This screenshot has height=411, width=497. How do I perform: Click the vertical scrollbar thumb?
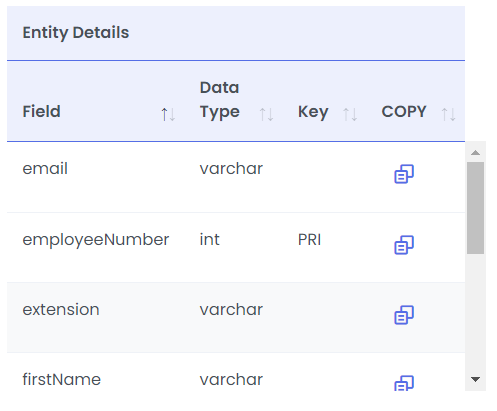pyautogui.click(x=475, y=208)
